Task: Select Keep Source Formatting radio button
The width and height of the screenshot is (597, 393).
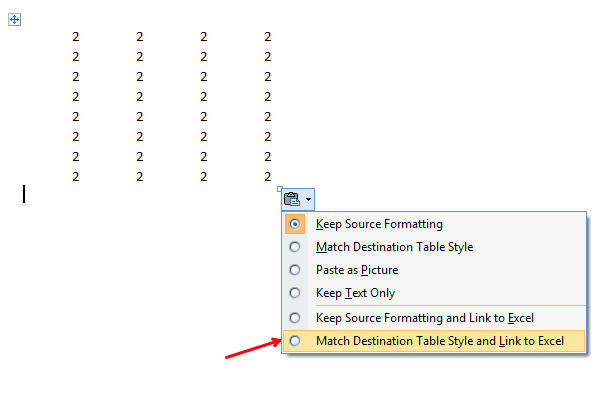Action: pos(295,224)
